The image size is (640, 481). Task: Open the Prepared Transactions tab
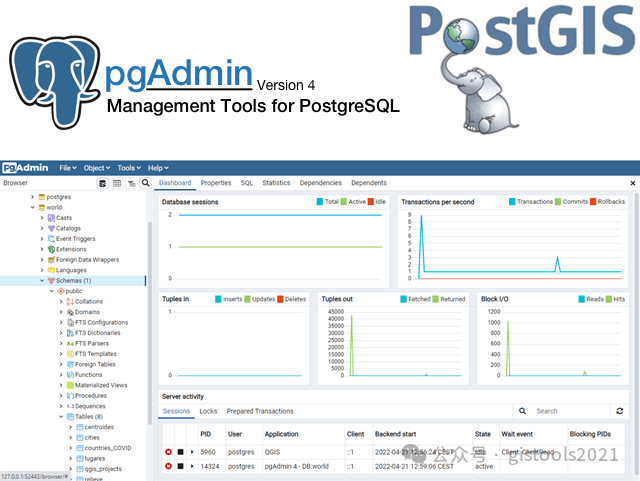coord(260,411)
